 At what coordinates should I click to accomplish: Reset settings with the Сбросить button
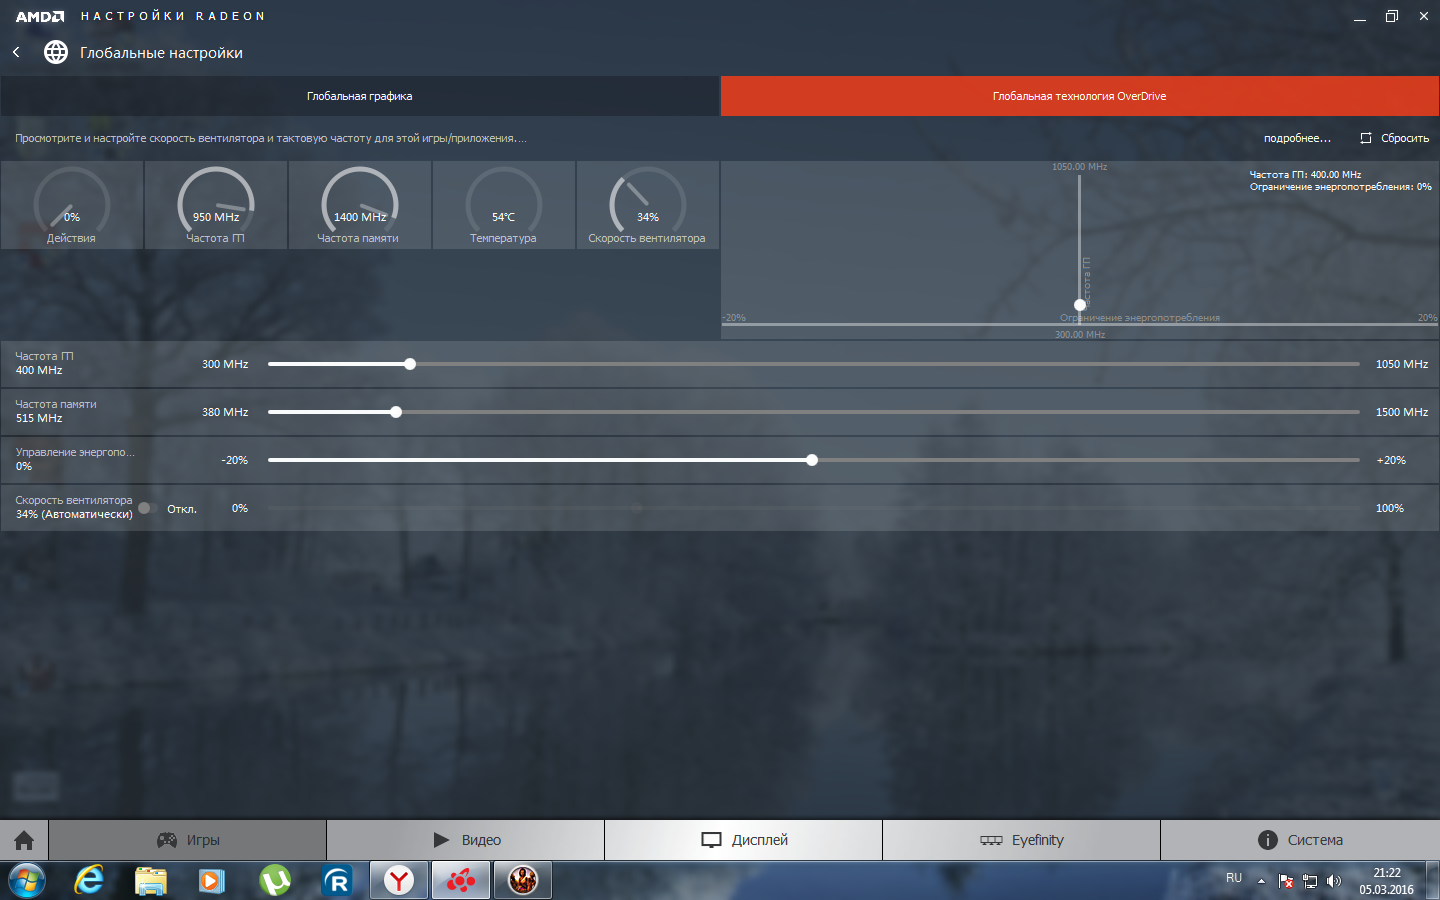tap(1395, 138)
